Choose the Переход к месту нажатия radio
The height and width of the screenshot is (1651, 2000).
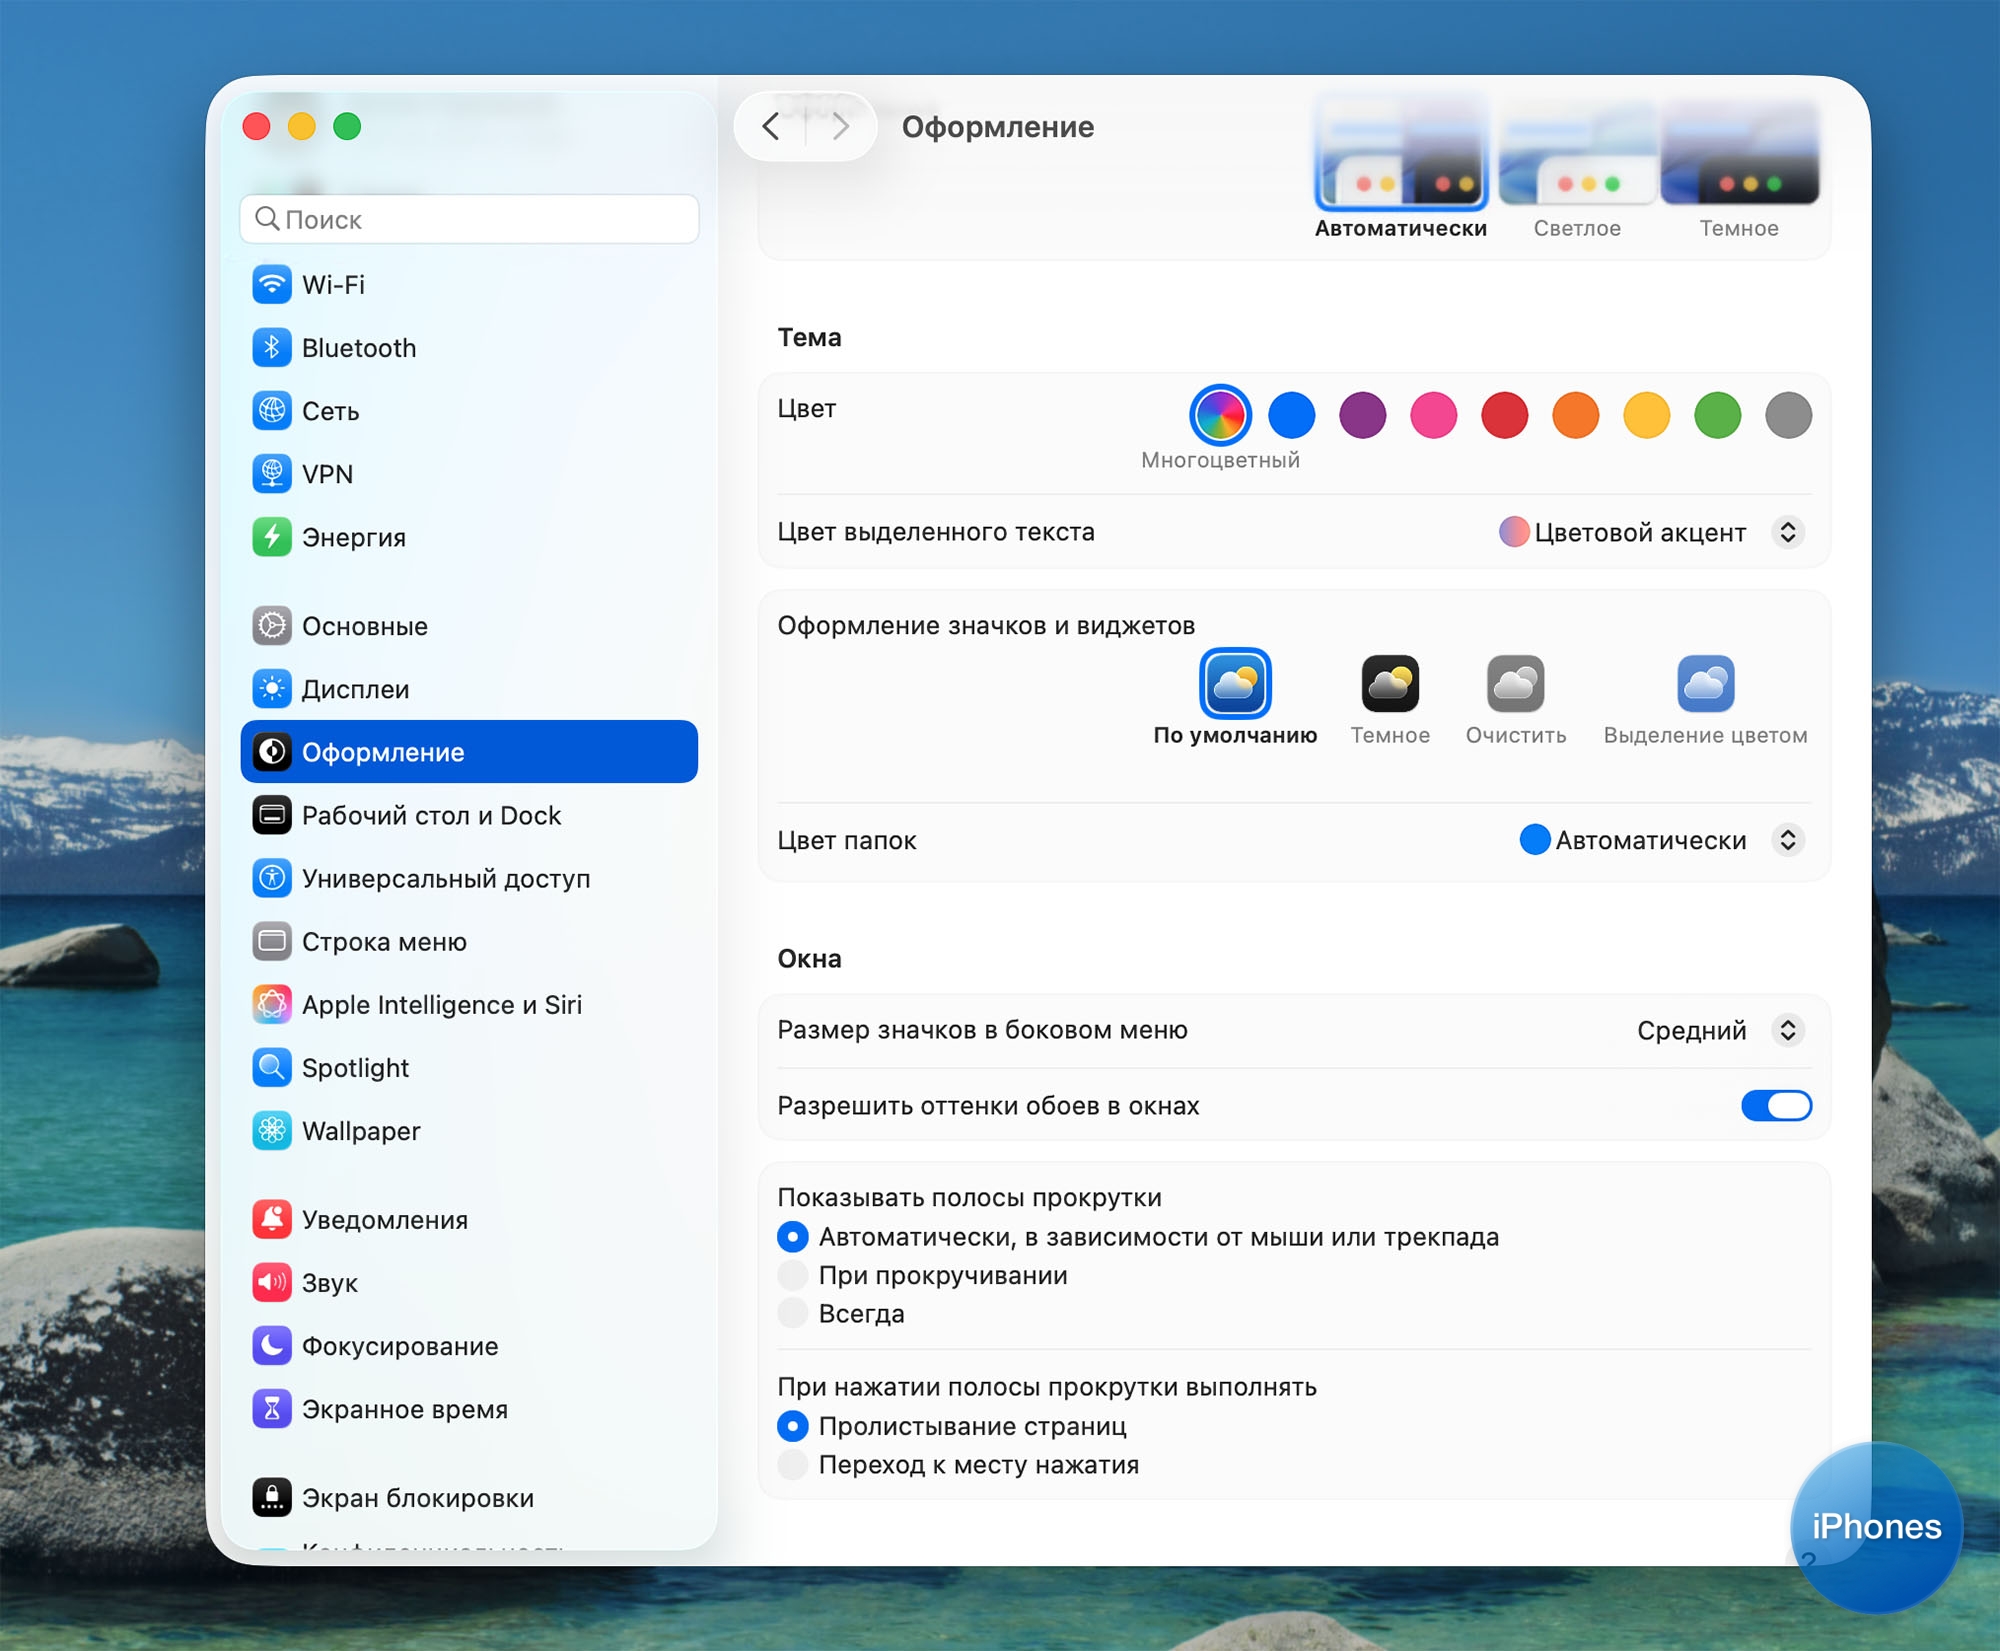(x=793, y=1465)
